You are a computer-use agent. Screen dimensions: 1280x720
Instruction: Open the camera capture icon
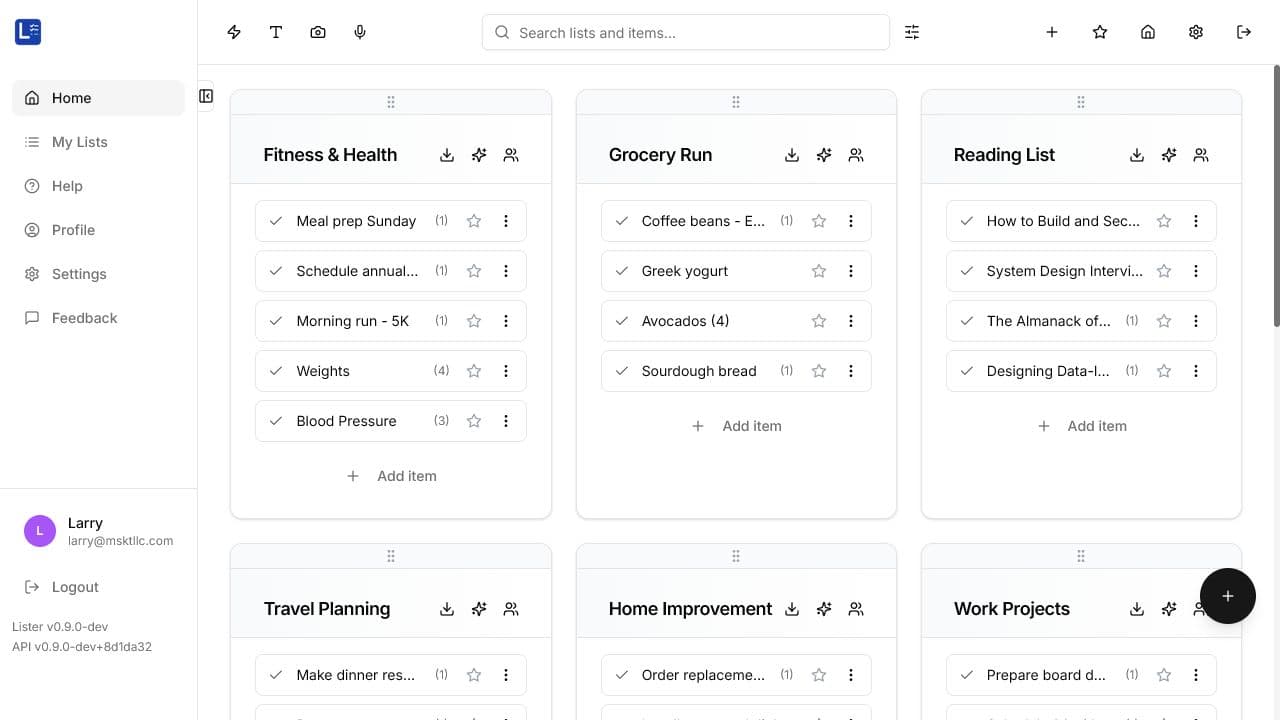[x=318, y=32]
